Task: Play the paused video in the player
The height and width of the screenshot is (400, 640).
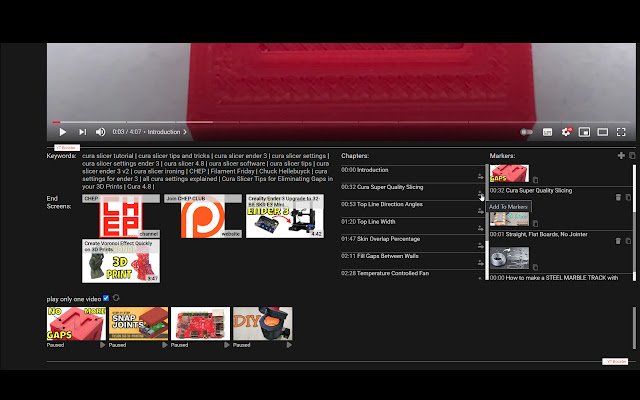Action: point(62,132)
